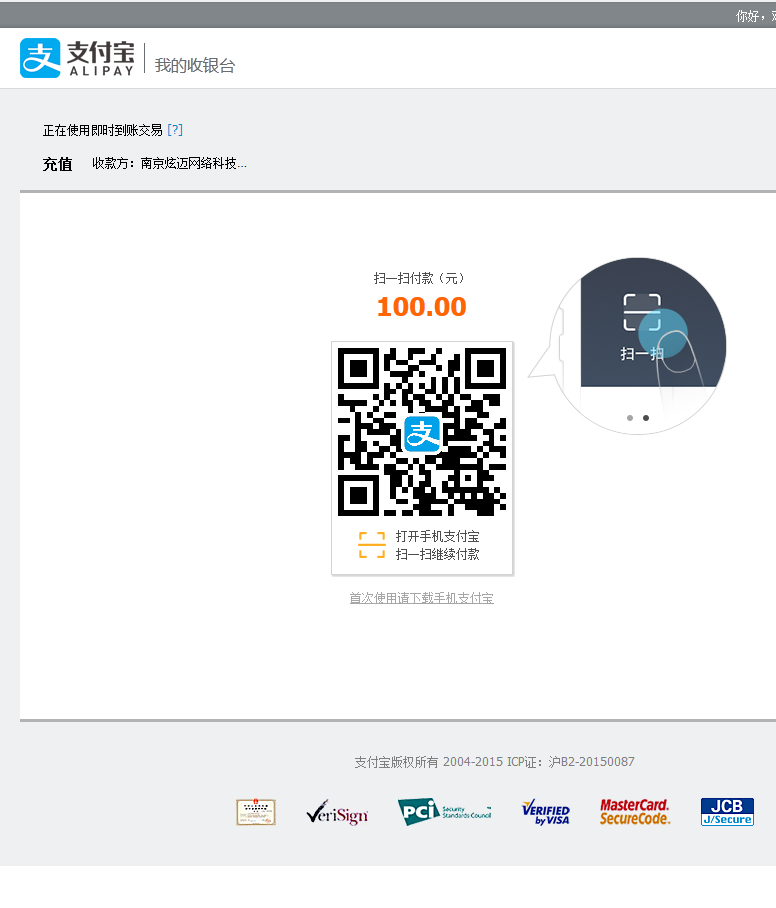Click the 我的收银台 header title
Viewport: 776px width, 908px height.
195,65
